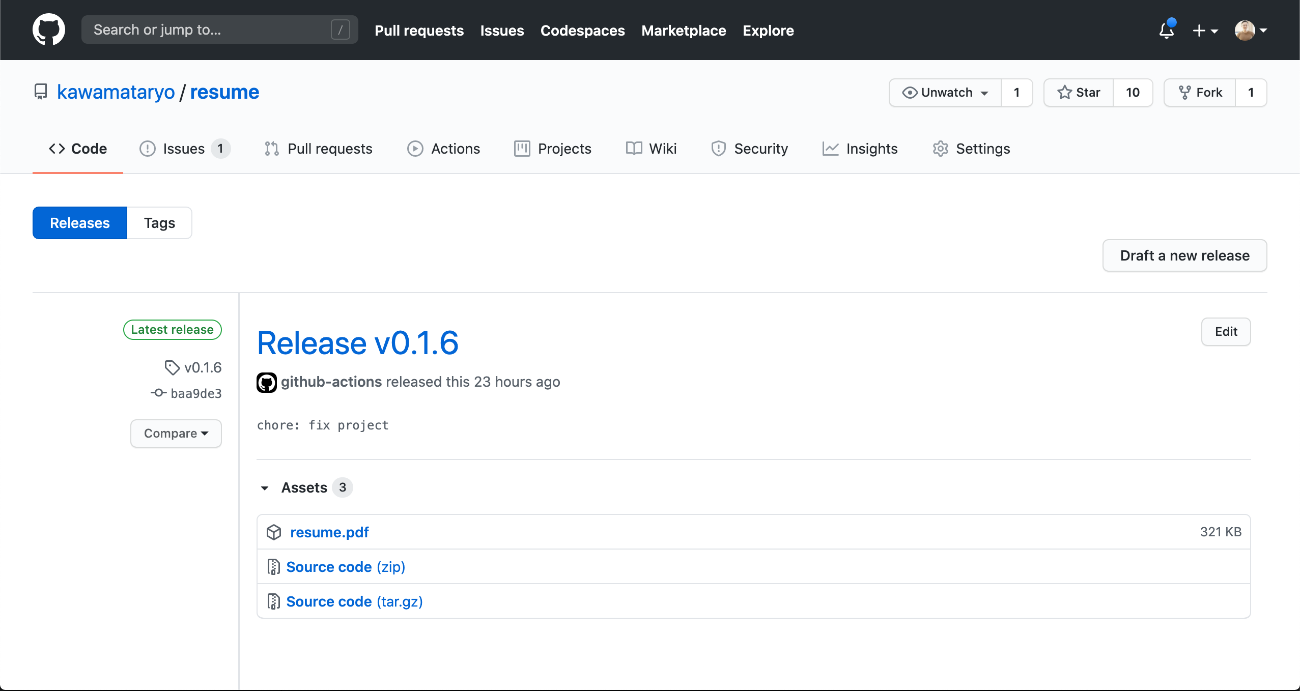Switch to the Actions tab
Viewport: 1300px width, 691px height.
tap(444, 148)
